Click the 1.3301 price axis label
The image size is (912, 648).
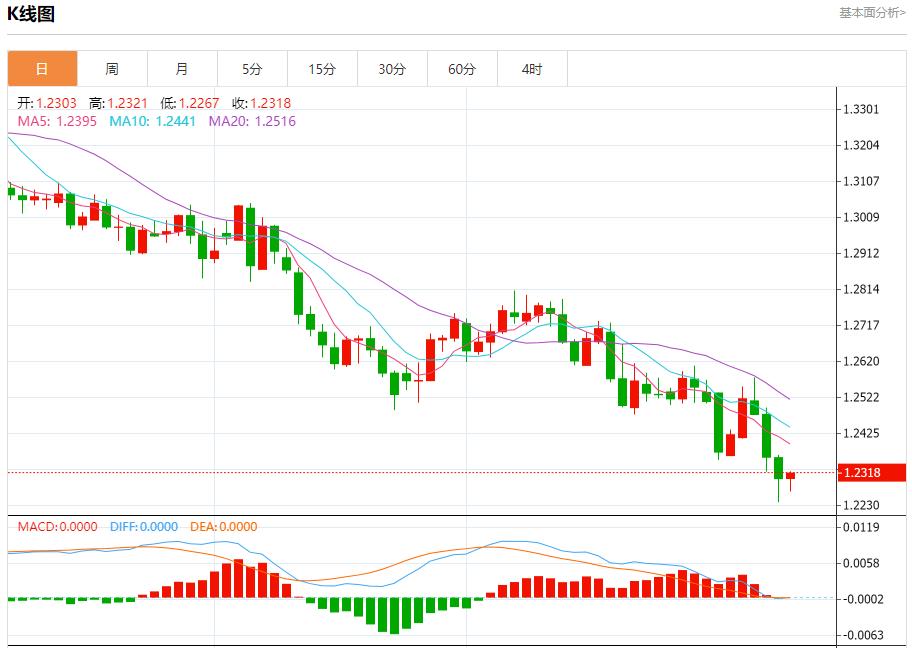[x=860, y=109]
